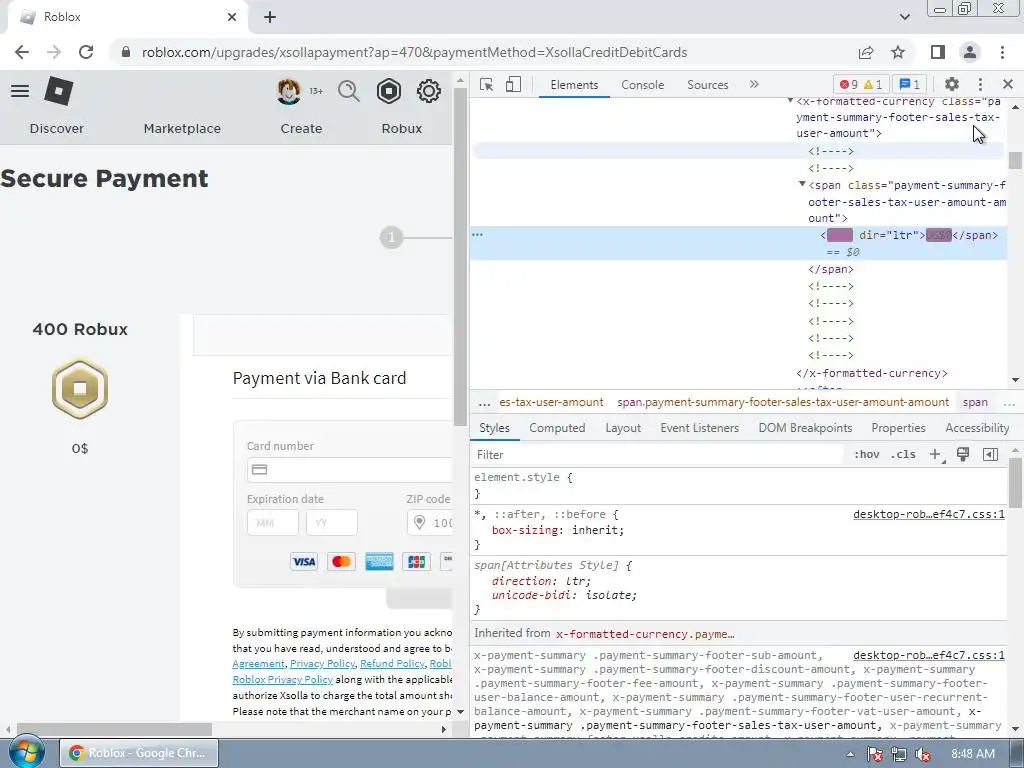Toggle the computed styles sidebar icon
The height and width of the screenshot is (768, 1024).
click(990, 455)
